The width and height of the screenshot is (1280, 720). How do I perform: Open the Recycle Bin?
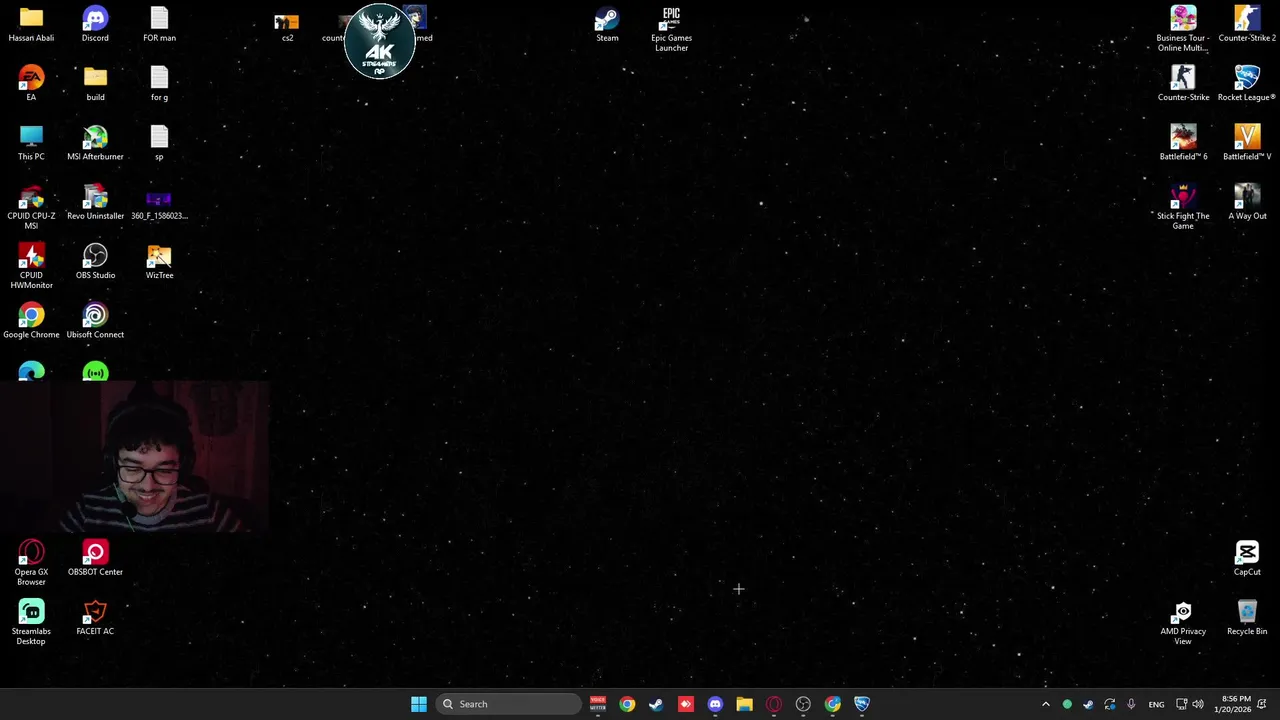tap(1247, 618)
